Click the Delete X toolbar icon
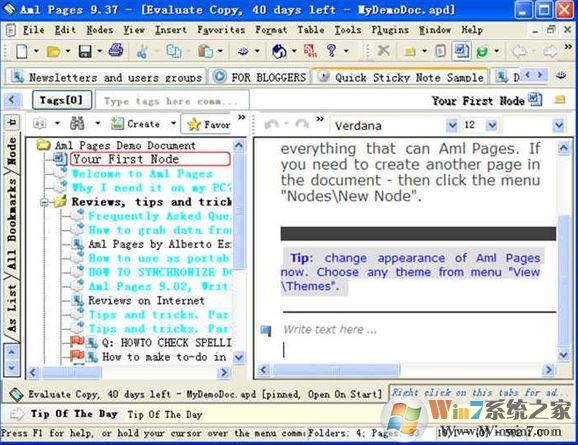Image resolution: width=578 pixels, height=445 pixels. 384,51
